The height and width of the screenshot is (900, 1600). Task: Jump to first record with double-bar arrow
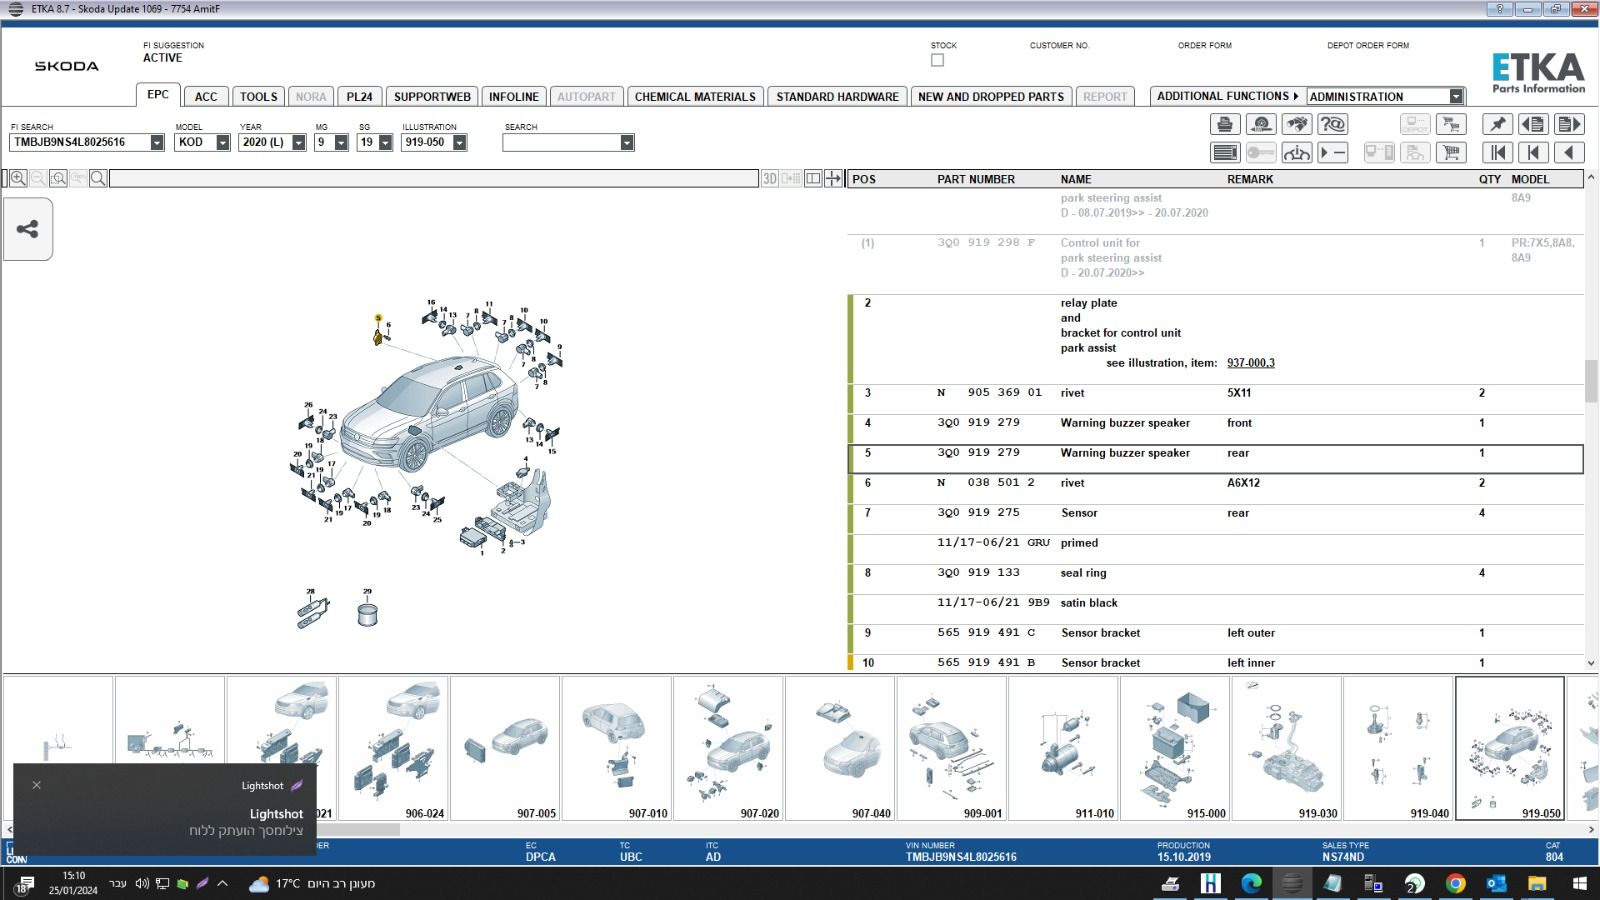tap(1497, 153)
